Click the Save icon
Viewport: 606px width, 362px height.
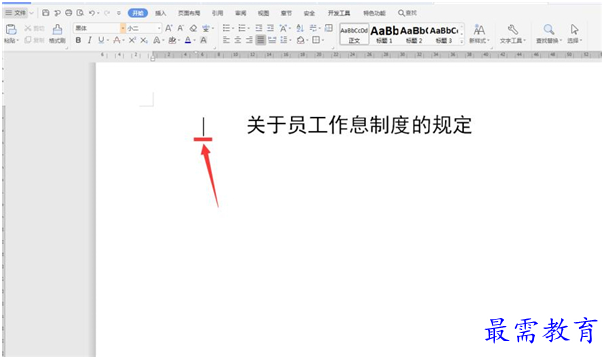click(x=46, y=13)
